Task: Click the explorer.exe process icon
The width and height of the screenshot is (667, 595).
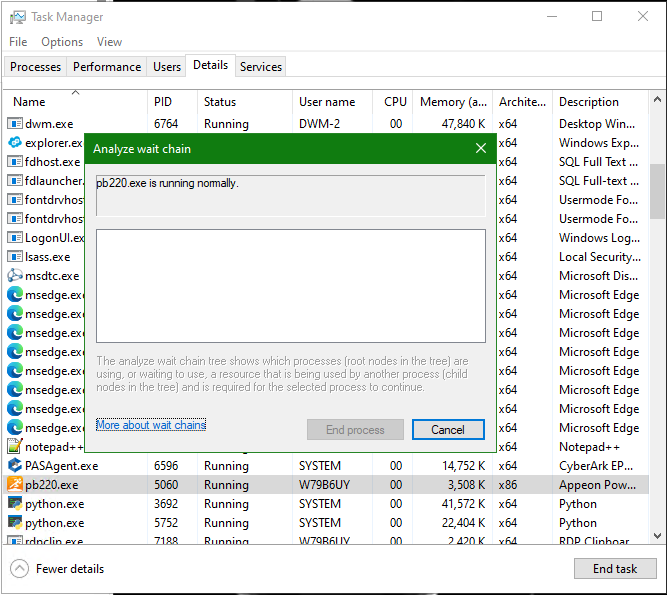Action: (x=15, y=143)
